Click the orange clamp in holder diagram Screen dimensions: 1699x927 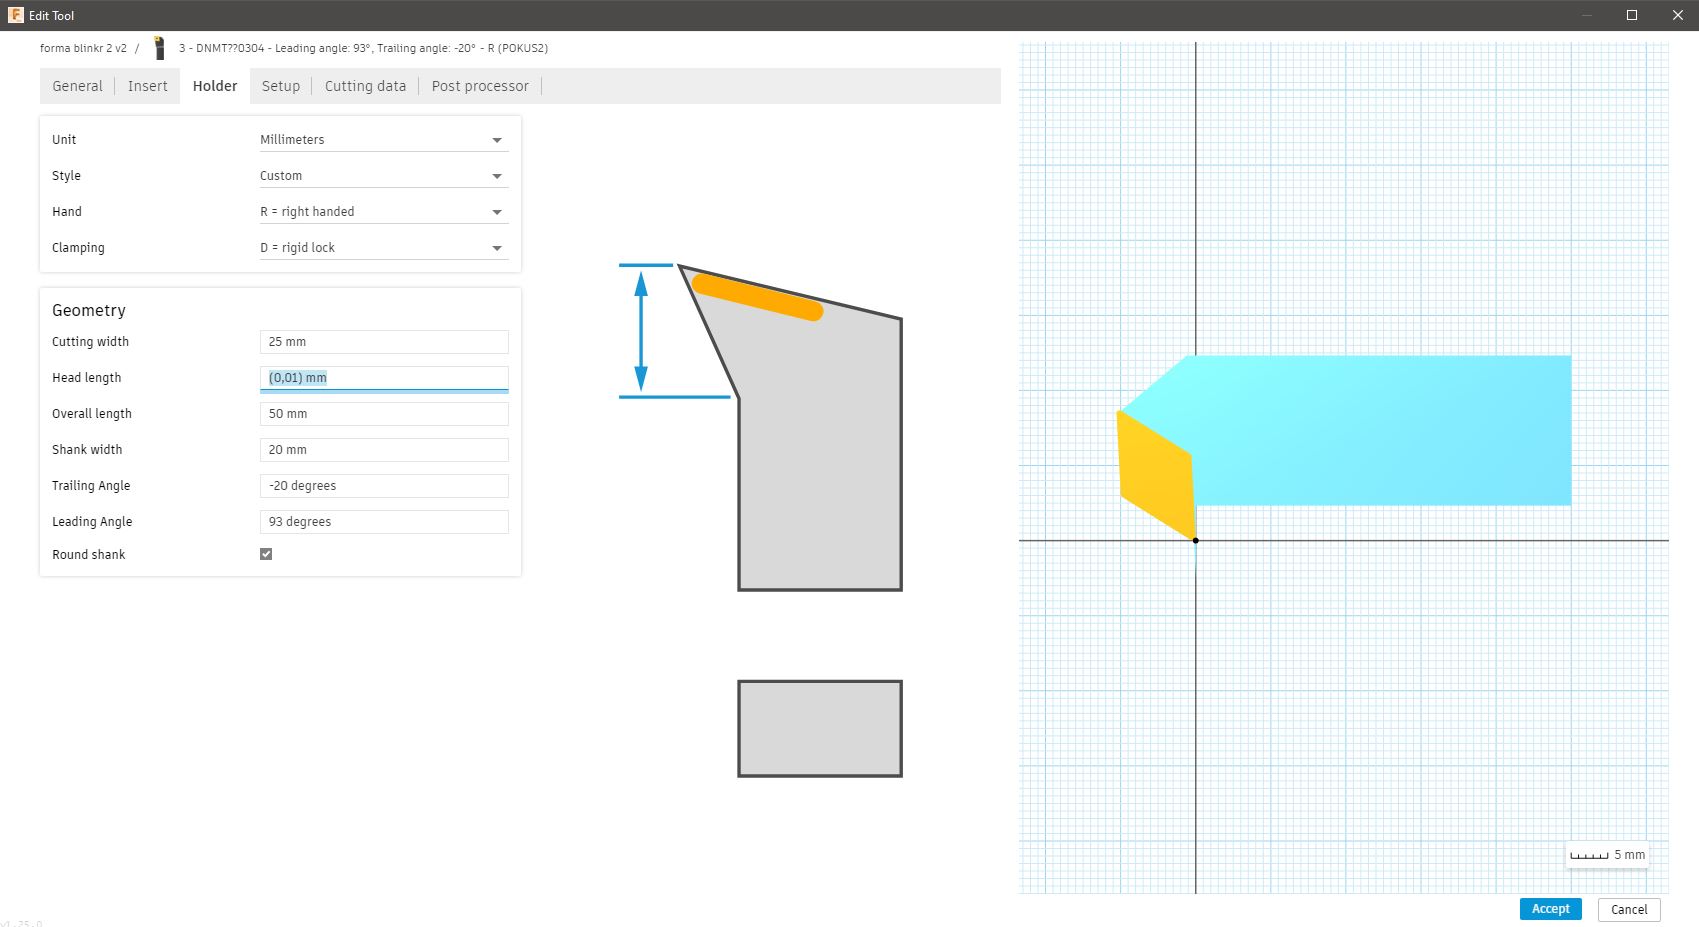coord(757,297)
